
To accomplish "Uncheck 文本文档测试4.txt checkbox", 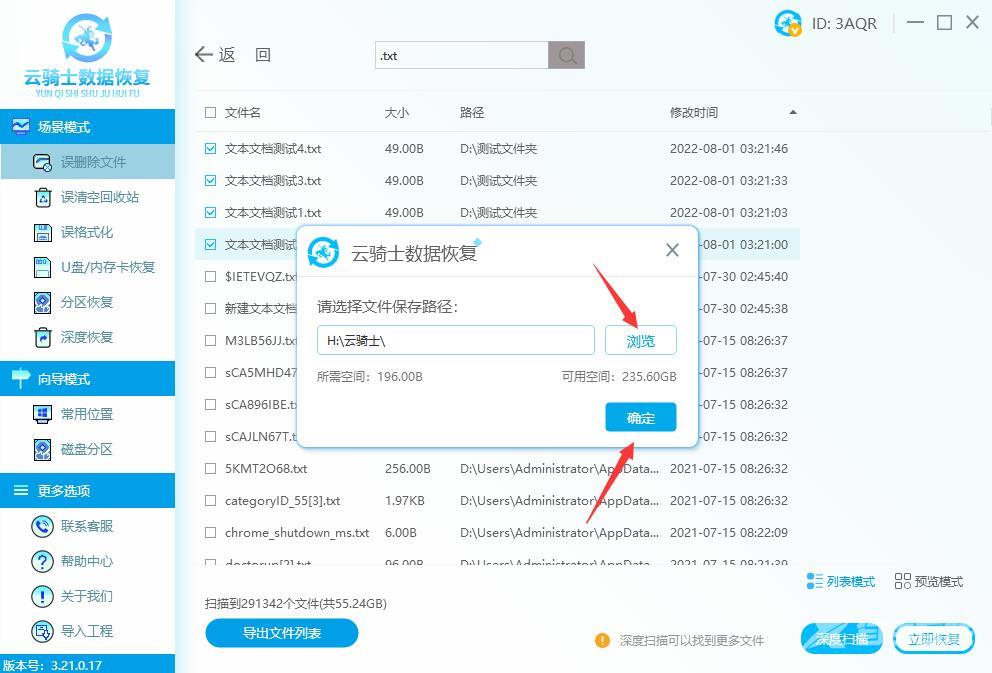I will pos(211,149).
